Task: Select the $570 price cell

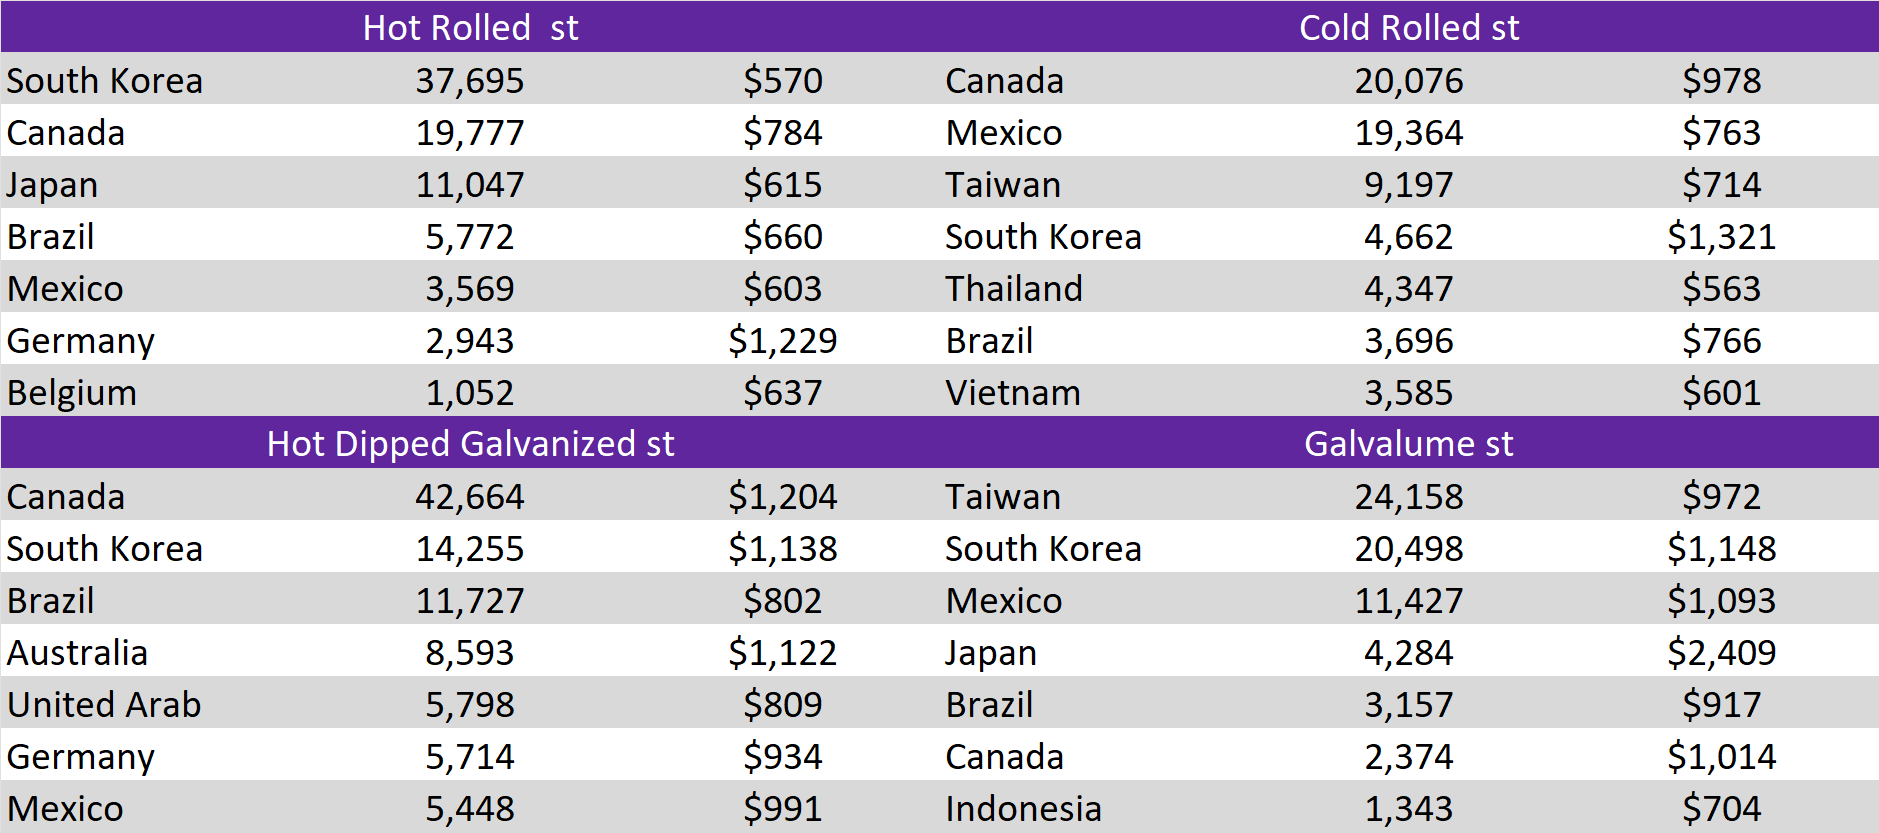Action: [x=782, y=80]
